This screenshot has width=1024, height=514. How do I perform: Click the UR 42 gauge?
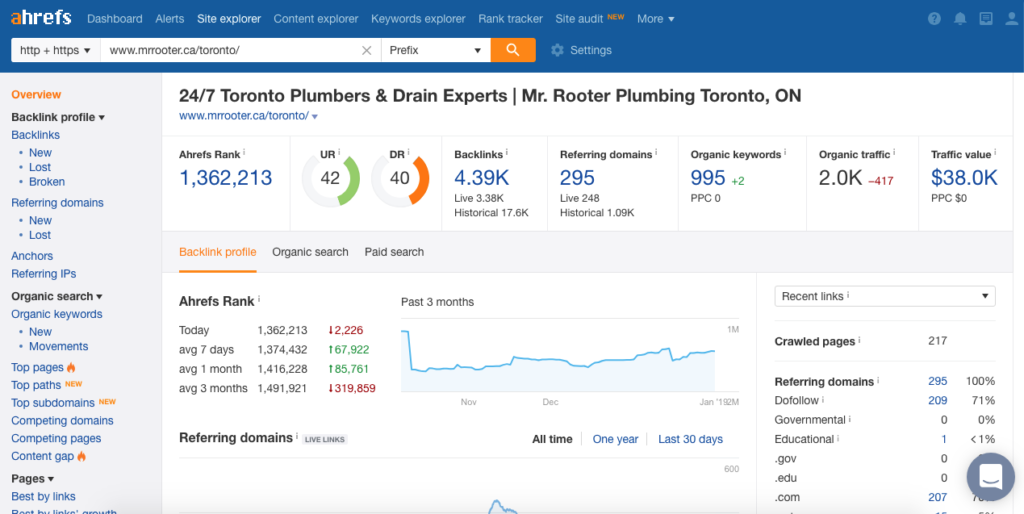click(330, 178)
